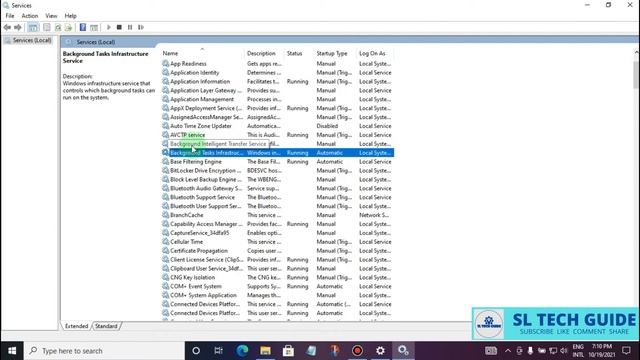This screenshot has width=640, height=360.
Task: Click the Pause Service toolbar icon
Action: 130,27
